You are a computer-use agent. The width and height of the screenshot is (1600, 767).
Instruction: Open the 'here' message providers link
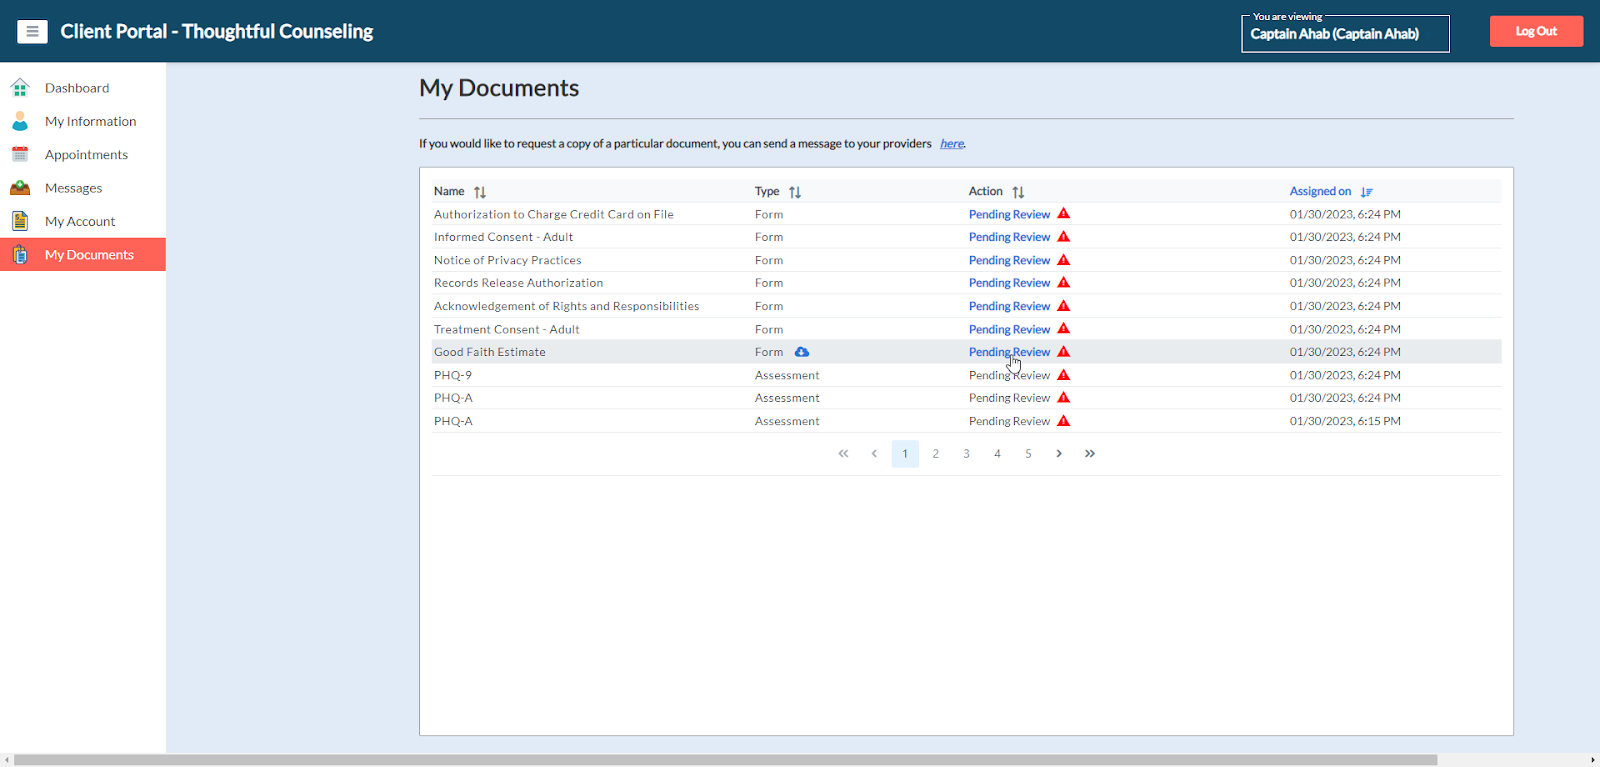tap(951, 144)
